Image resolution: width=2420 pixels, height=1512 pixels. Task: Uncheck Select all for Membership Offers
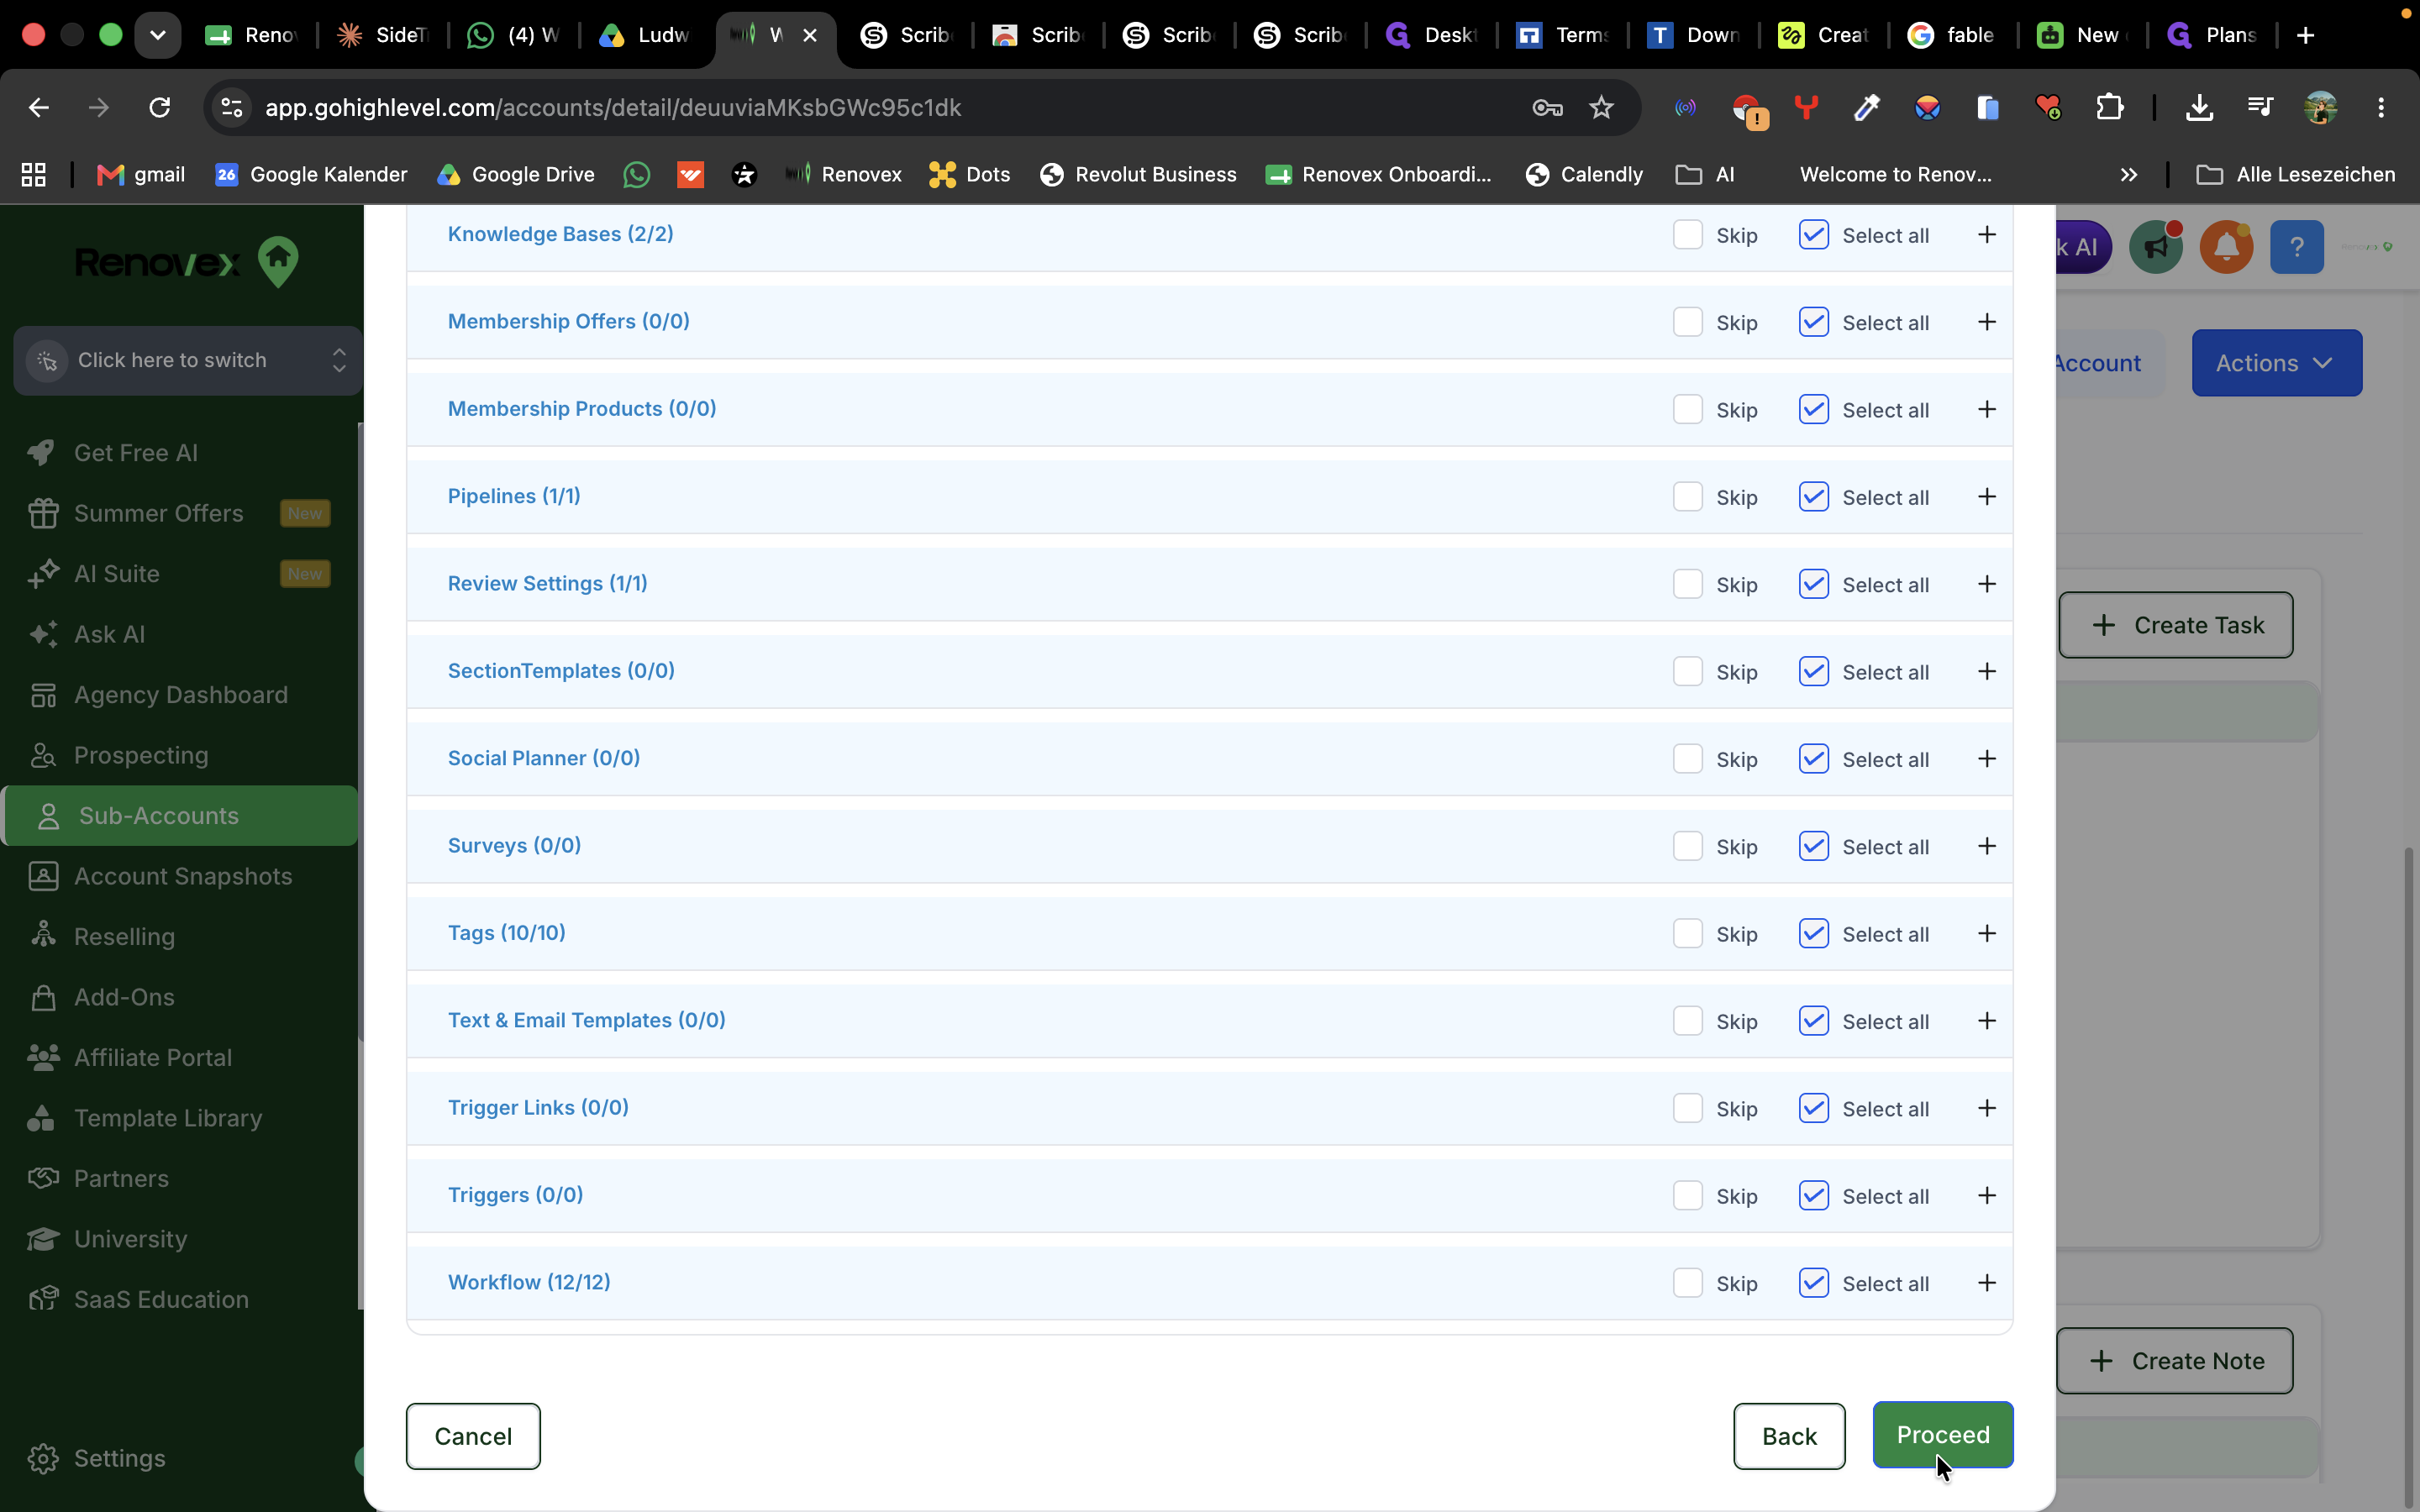coord(1813,322)
